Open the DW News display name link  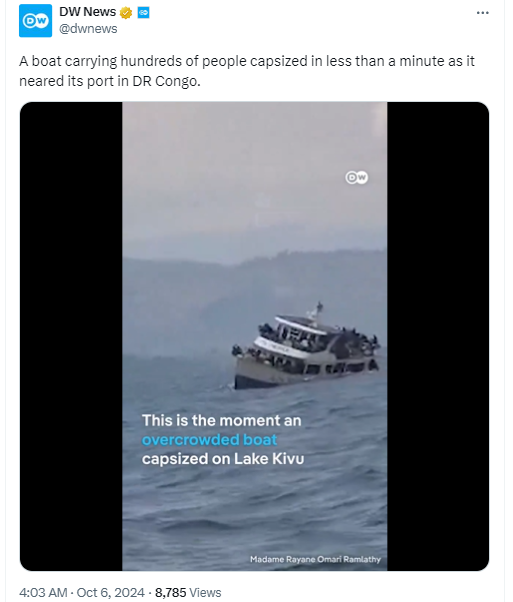click(x=88, y=12)
